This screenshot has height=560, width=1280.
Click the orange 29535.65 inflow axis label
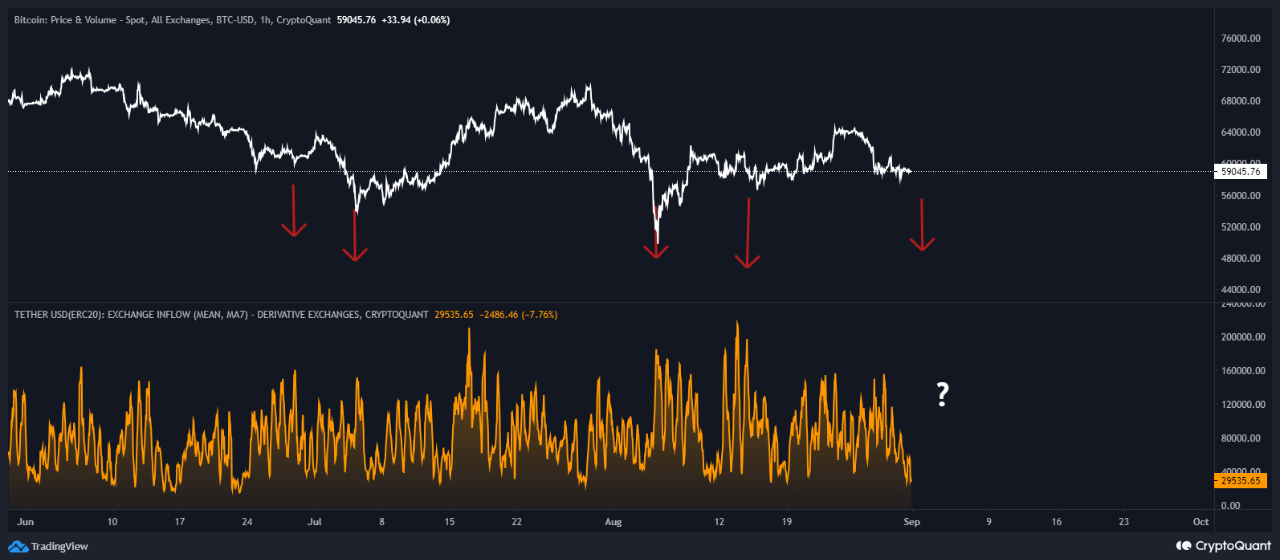(1241, 481)
